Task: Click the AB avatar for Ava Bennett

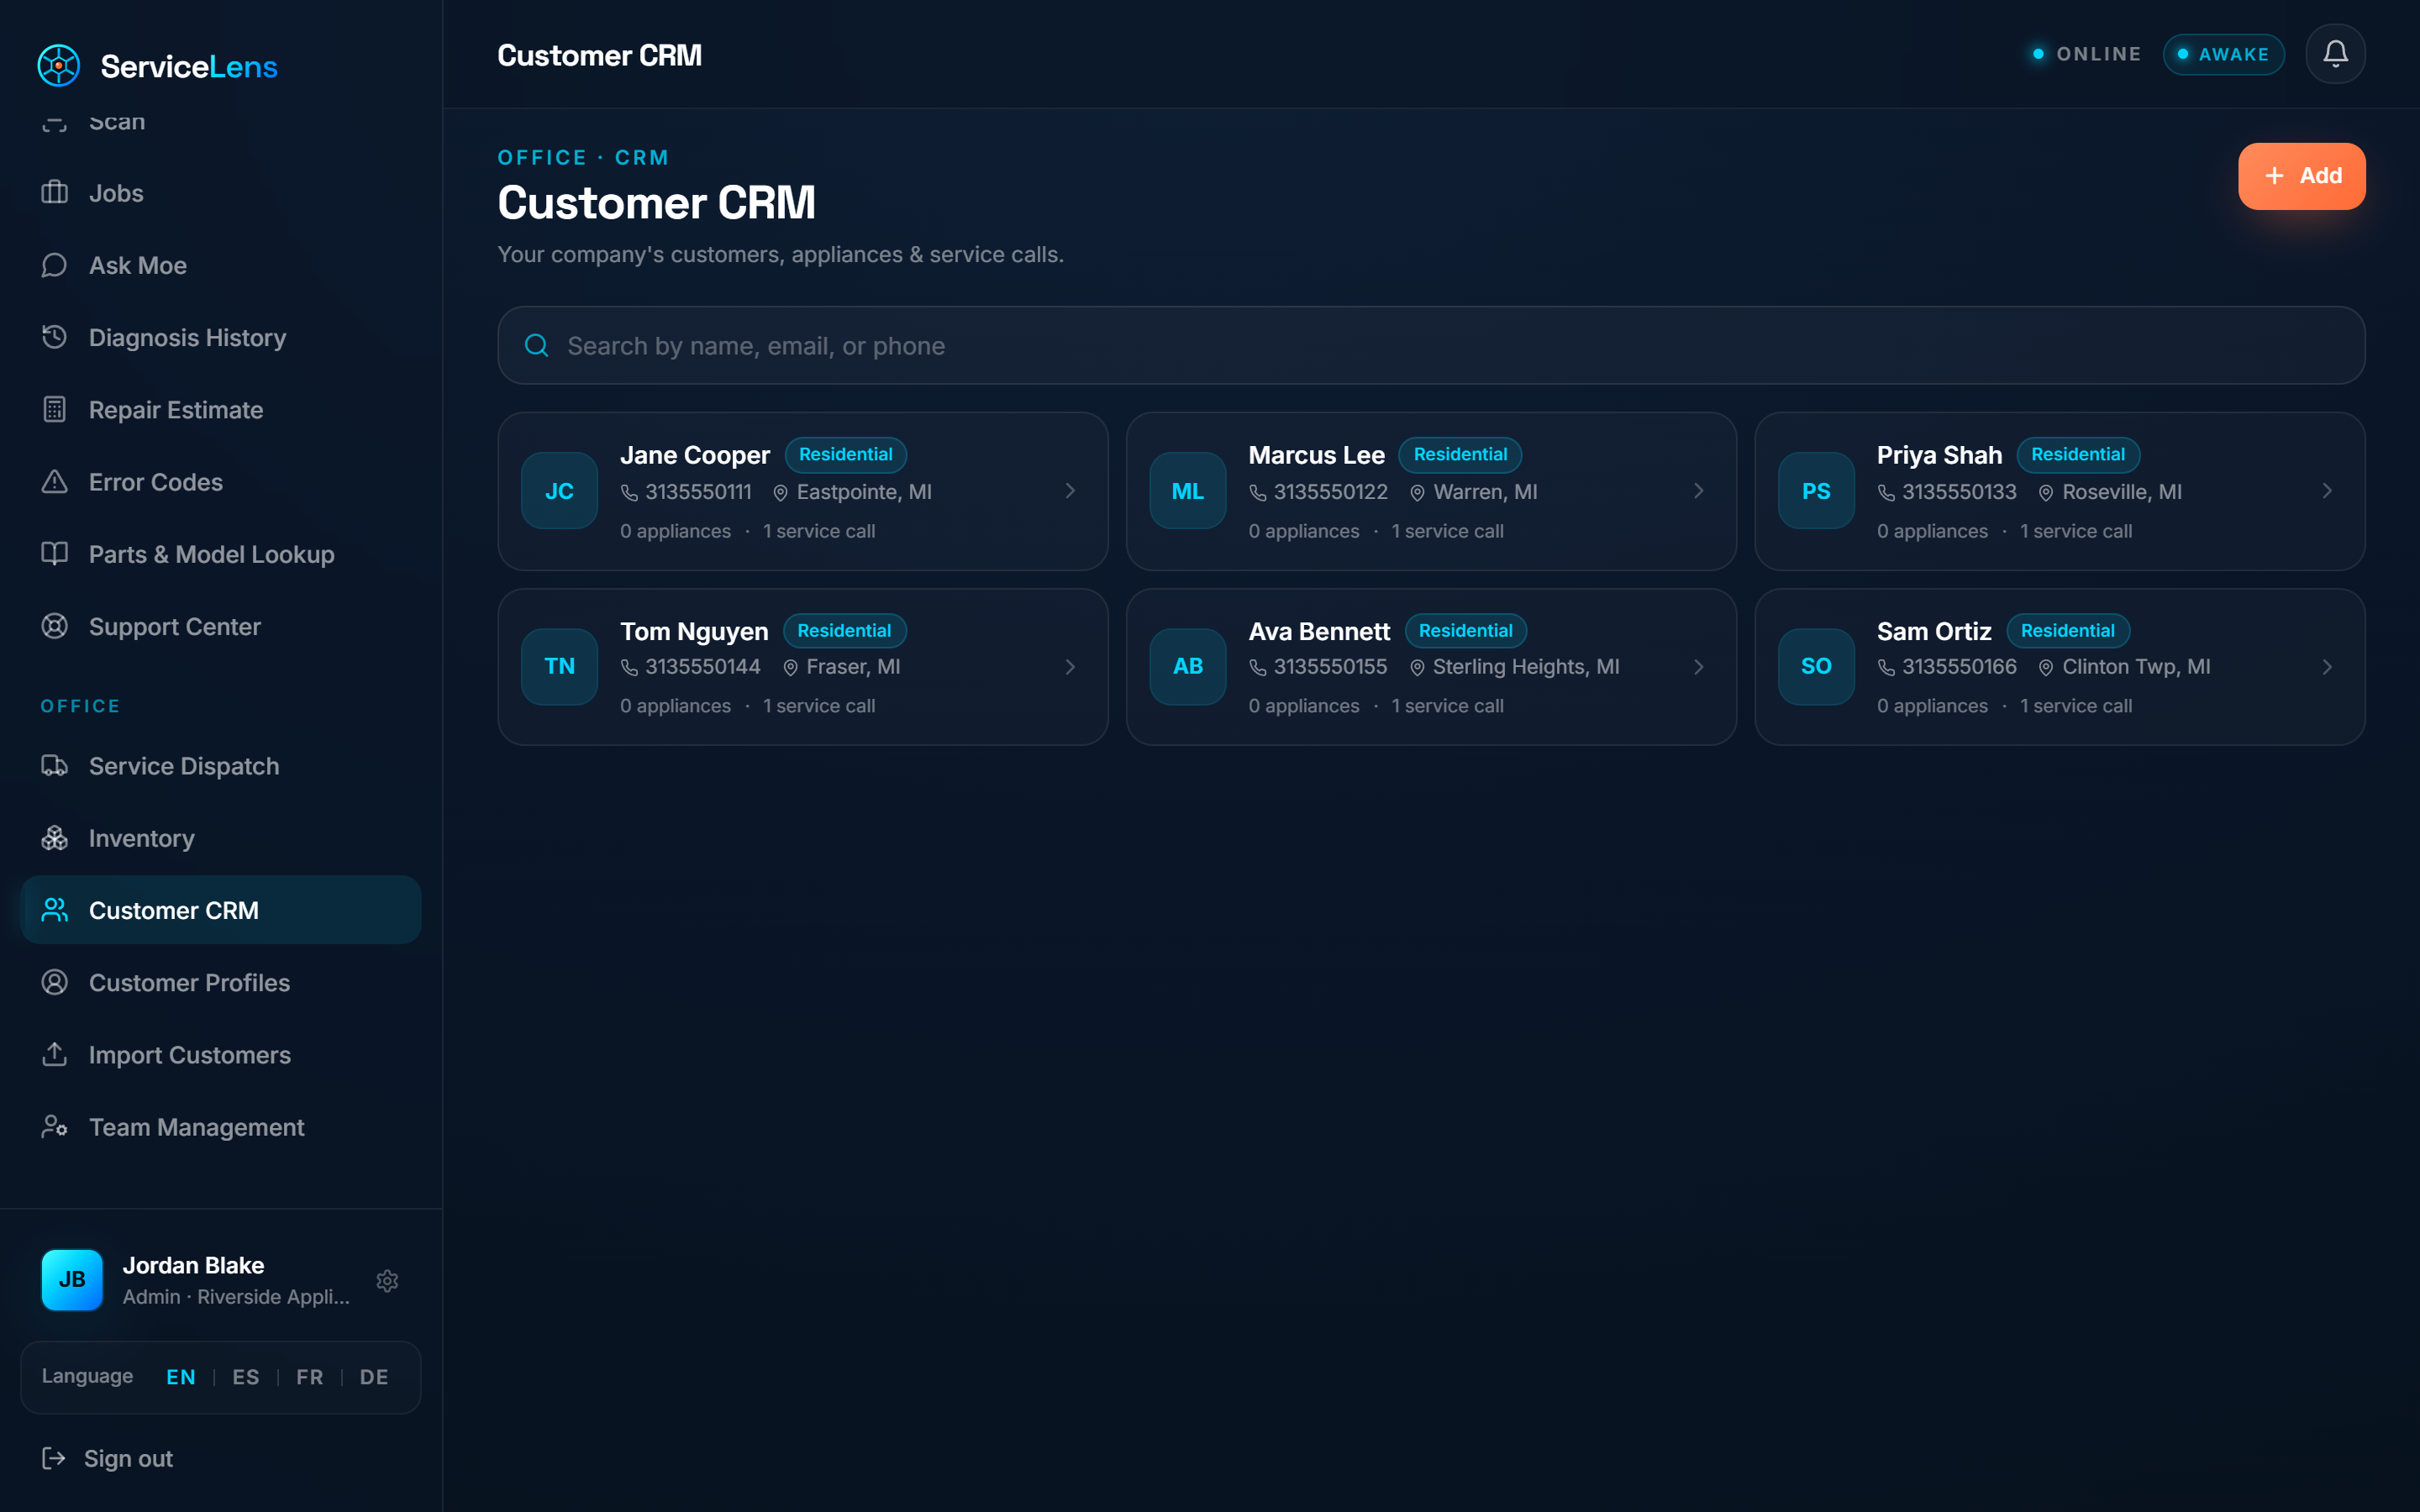Action: pyautogui.click(x=1187, y=666)
